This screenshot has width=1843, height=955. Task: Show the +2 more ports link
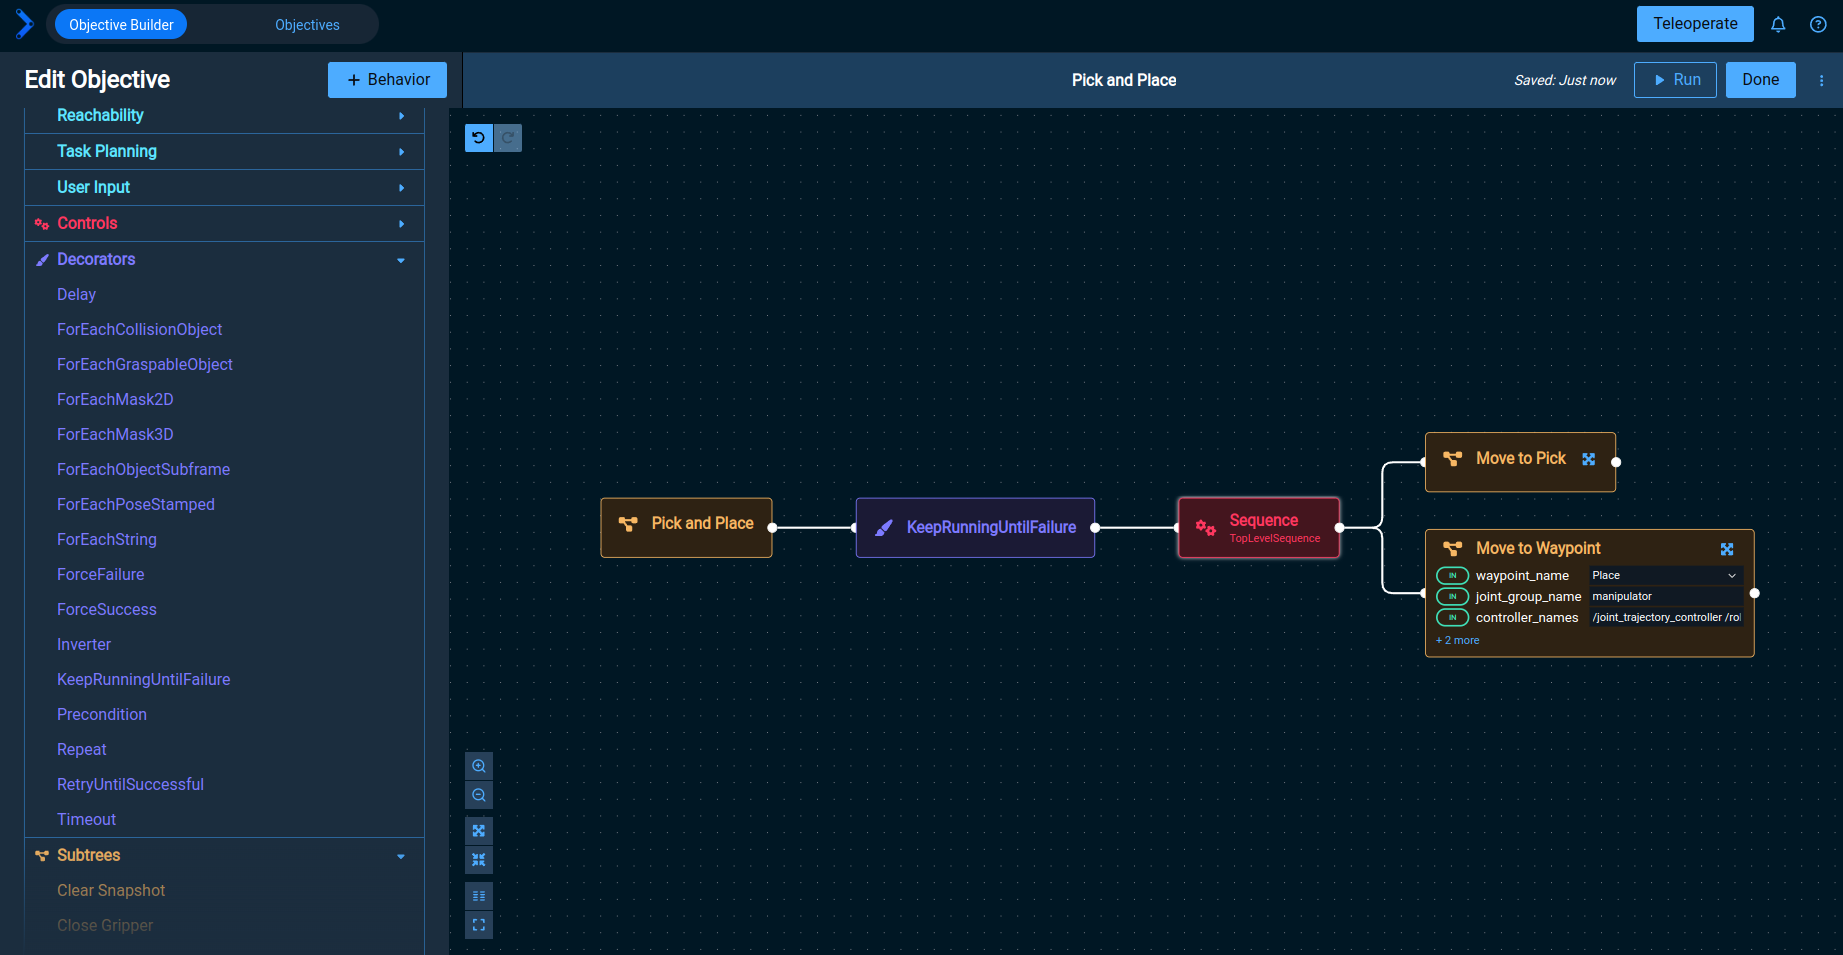click(x=1458, y=640)
